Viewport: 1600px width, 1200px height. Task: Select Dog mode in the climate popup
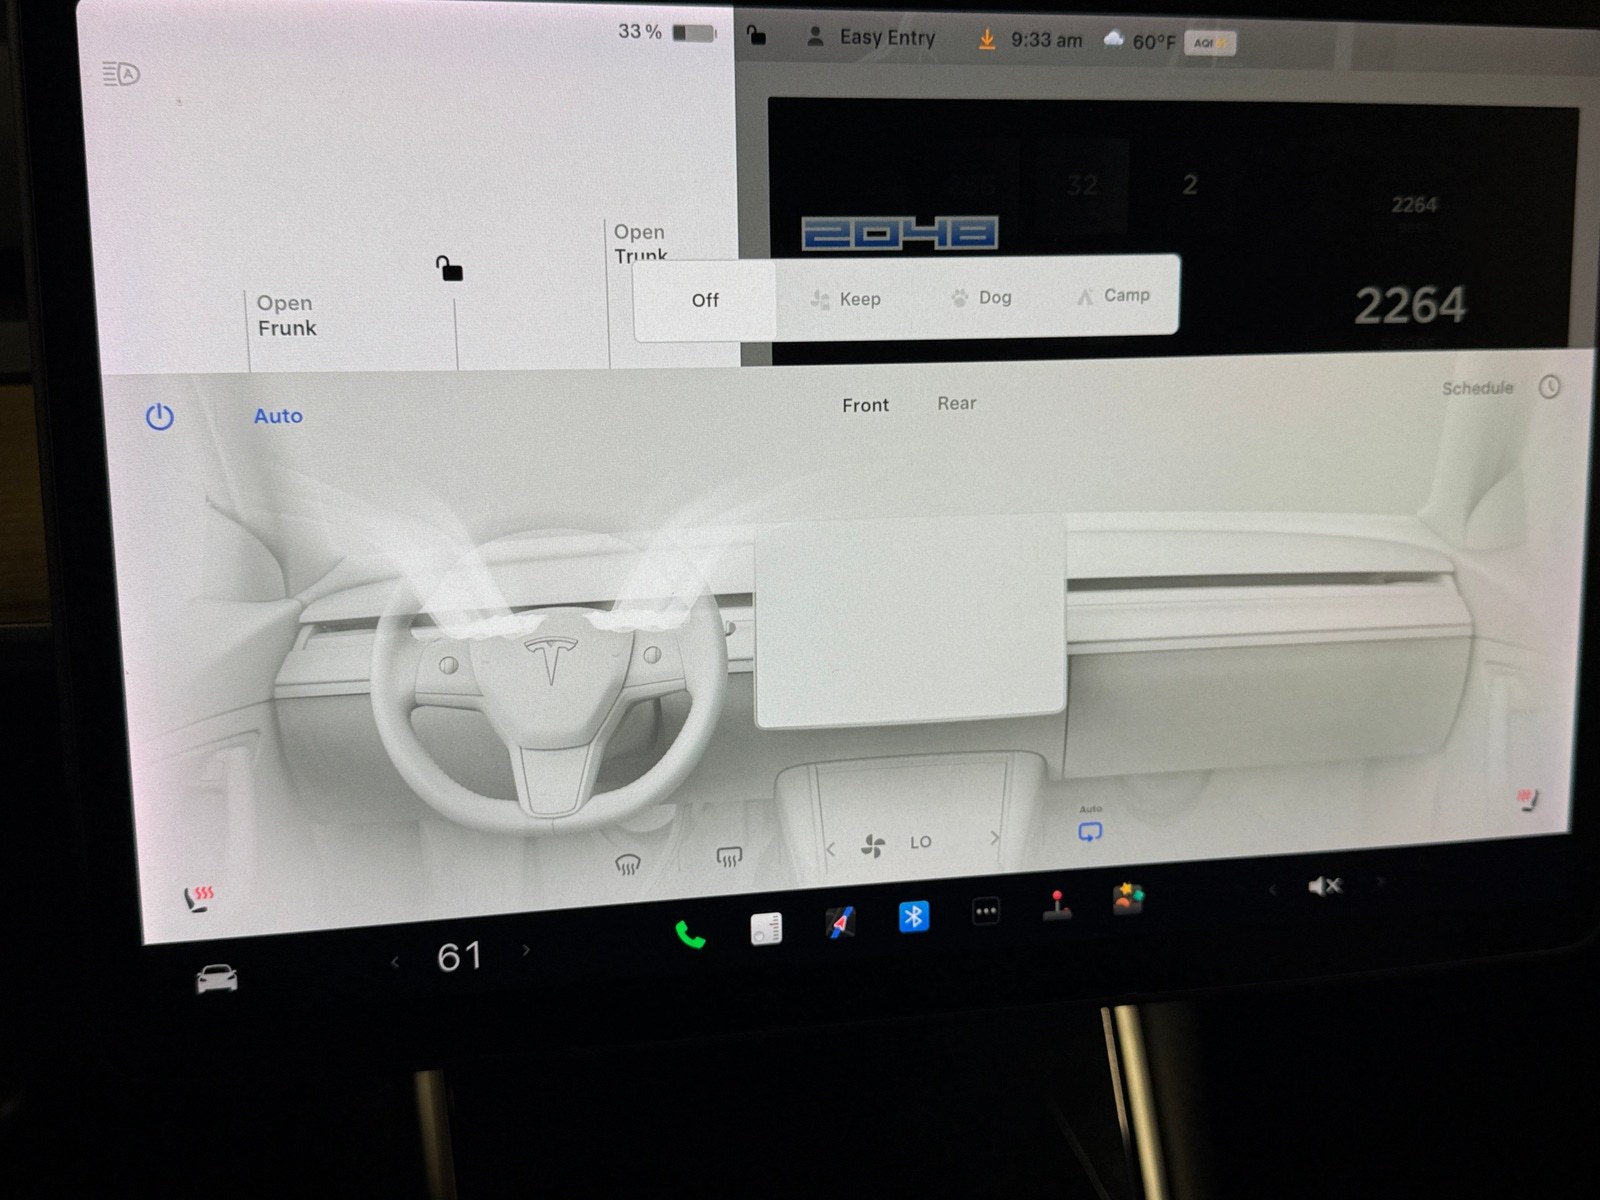click(x=981, y=297)
